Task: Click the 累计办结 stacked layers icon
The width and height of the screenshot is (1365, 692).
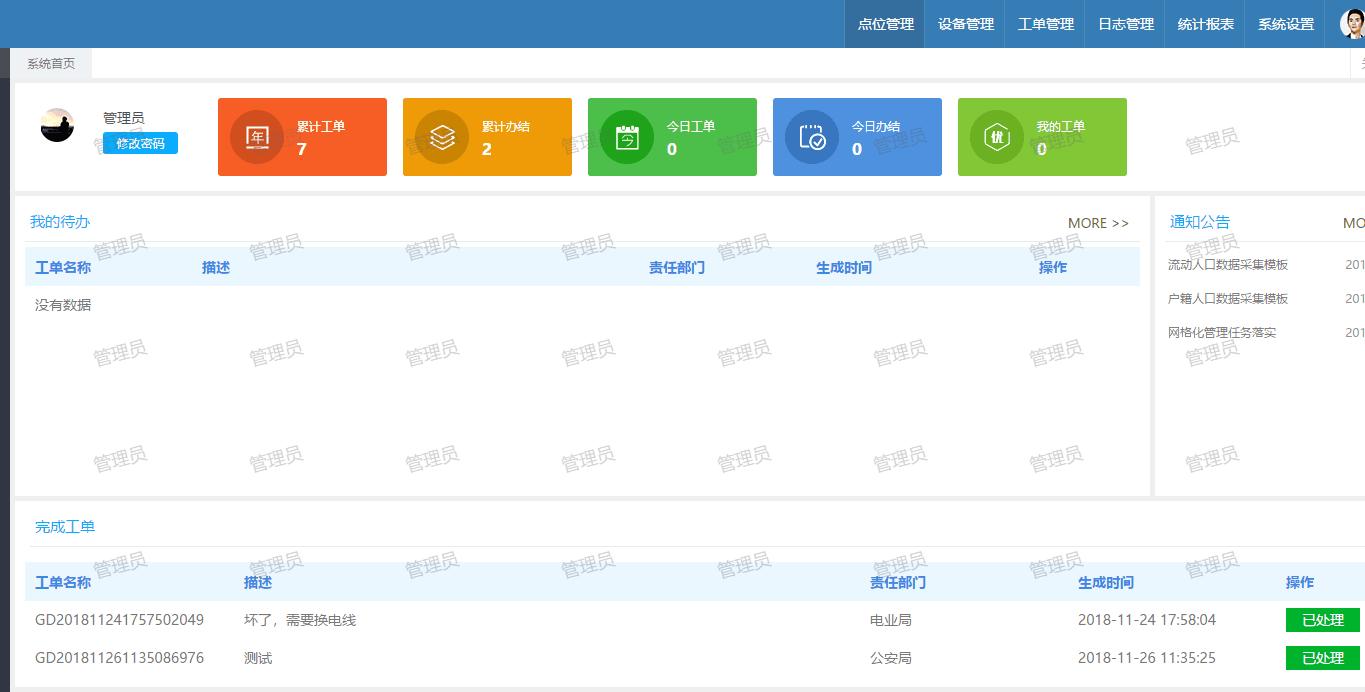Action: pyautogui.click(x=442, y=137)
